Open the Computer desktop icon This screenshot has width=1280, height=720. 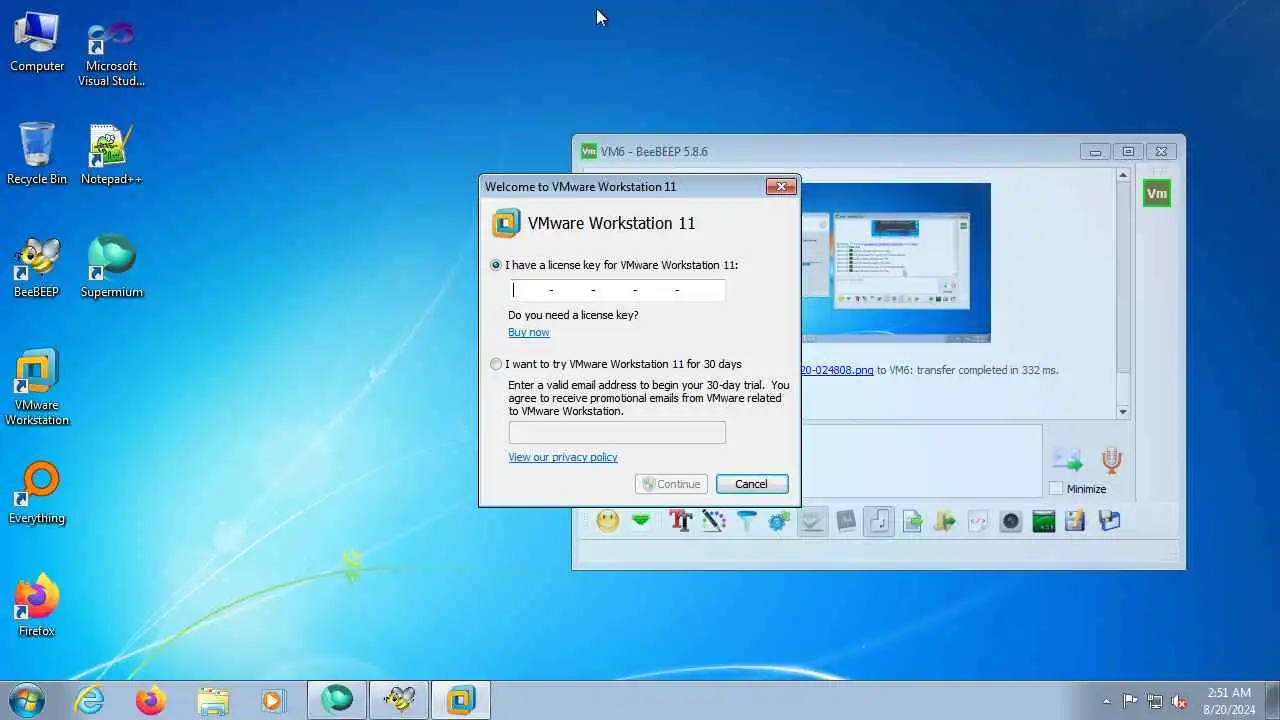pos(37,42)
